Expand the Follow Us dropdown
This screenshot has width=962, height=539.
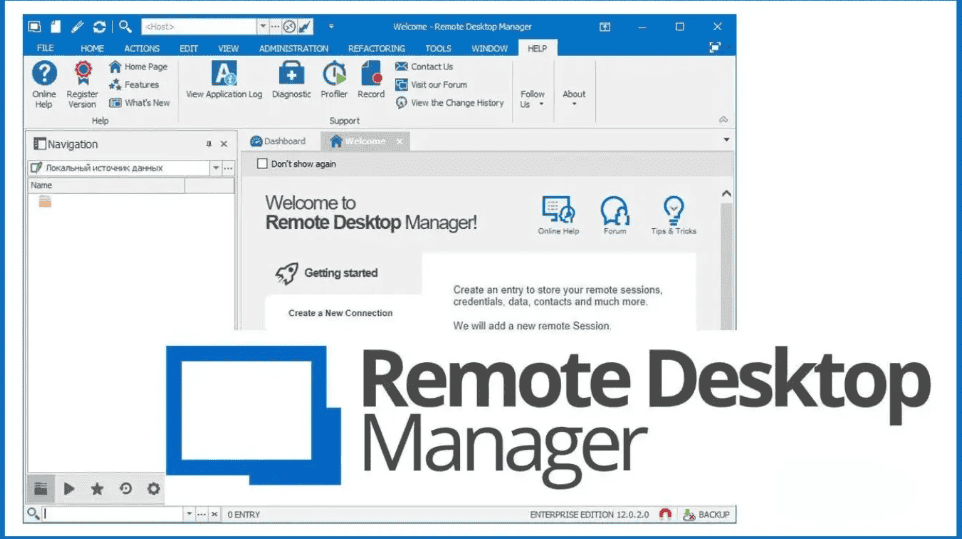tap(533, 98)
